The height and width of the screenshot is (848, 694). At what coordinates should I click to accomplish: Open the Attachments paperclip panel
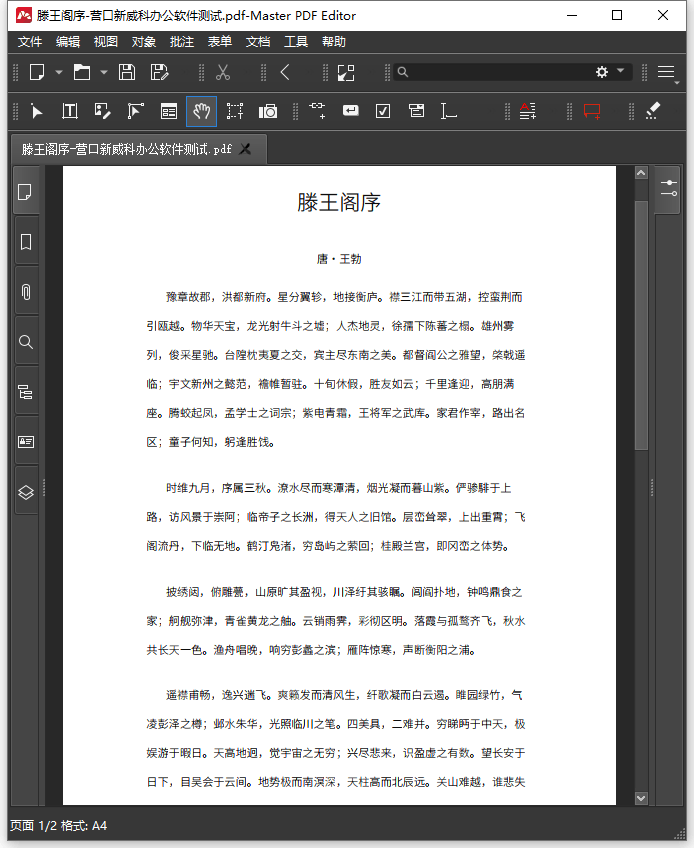click(x=26, y=292)
